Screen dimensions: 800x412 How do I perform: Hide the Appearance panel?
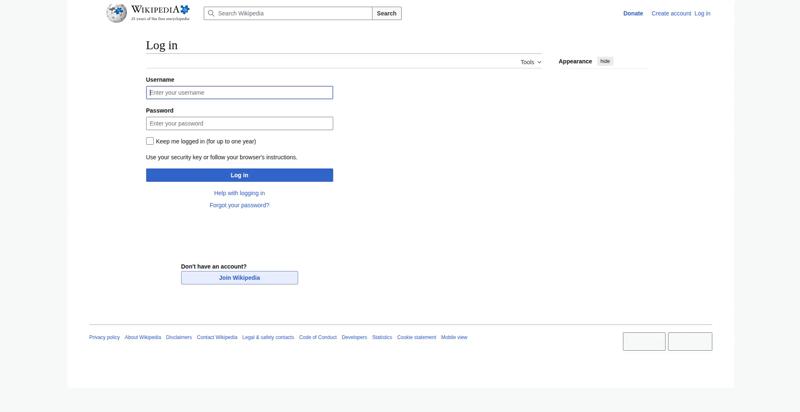coord(605,61)
